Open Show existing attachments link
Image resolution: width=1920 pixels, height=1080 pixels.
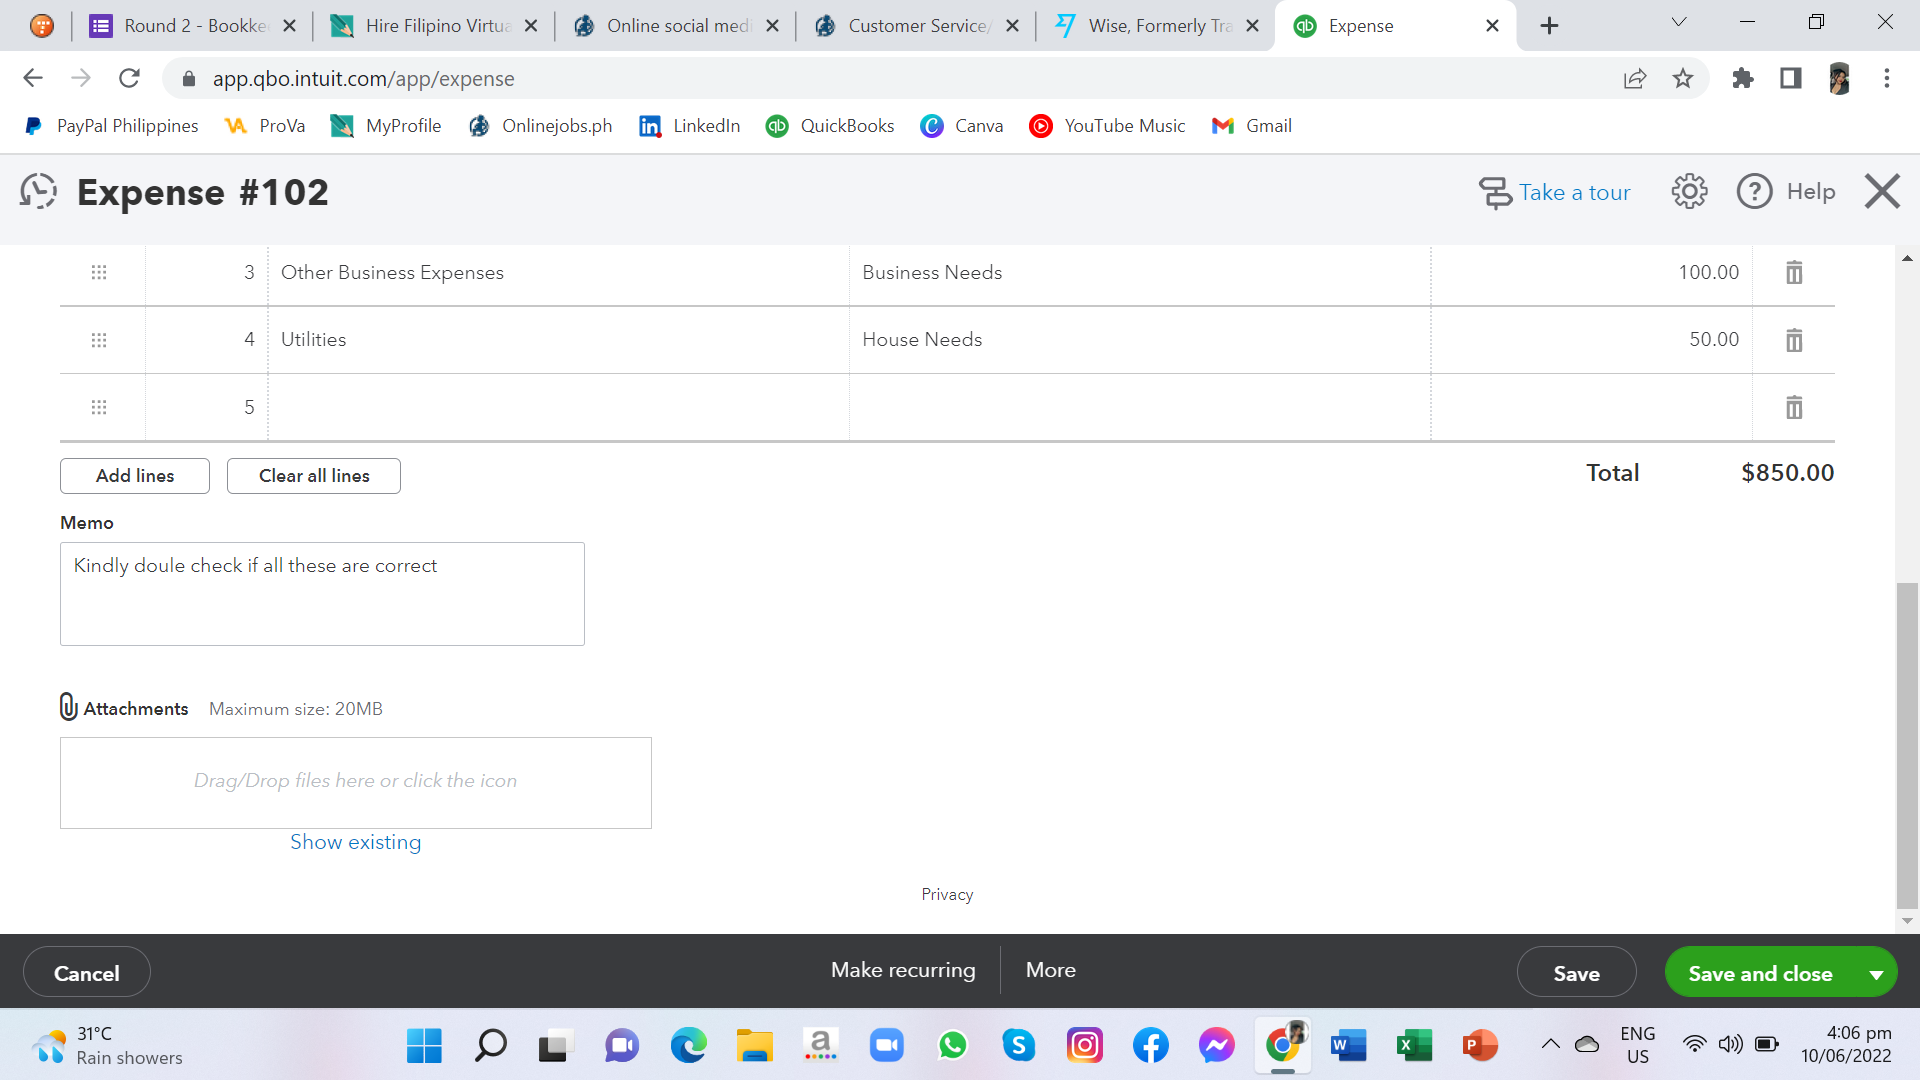pyautogui.click(x=355, y=842)
